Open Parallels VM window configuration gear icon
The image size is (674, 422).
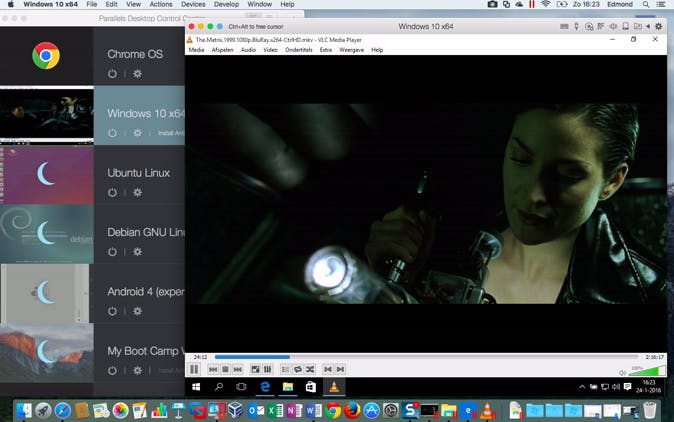click(659, 27)
